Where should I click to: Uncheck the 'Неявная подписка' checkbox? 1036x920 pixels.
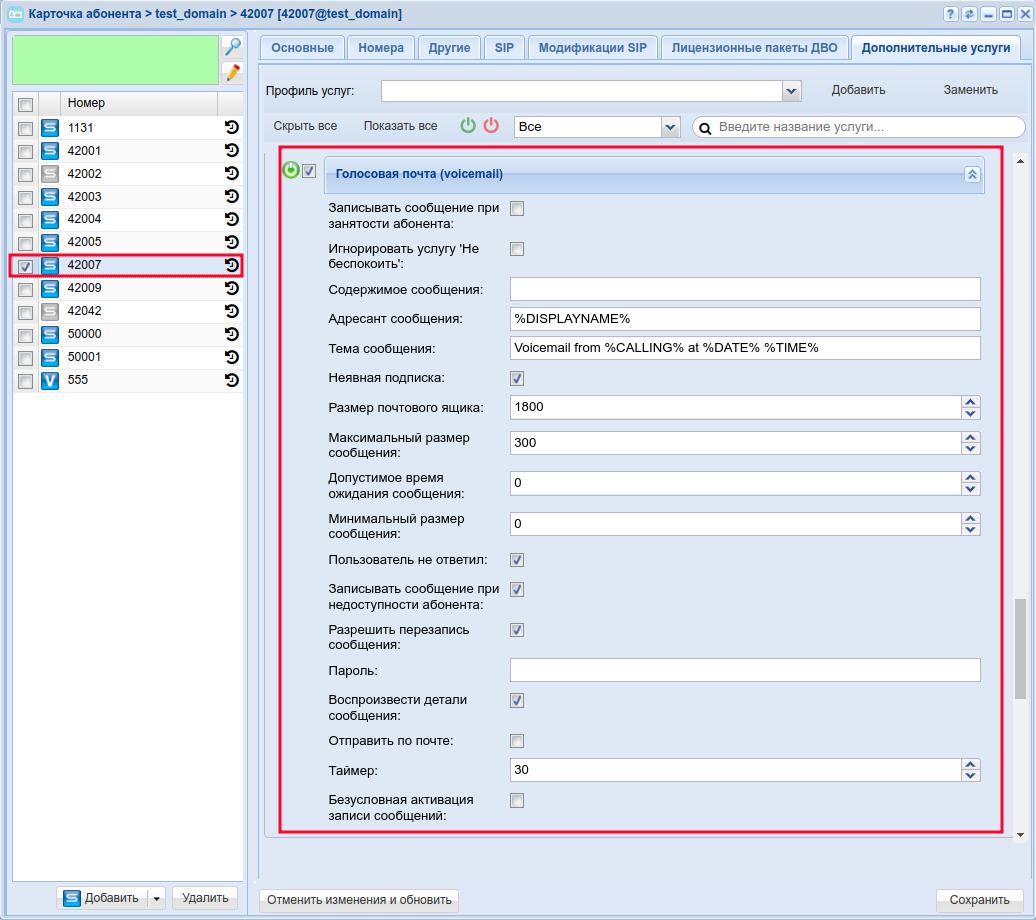tap(517, 378)
